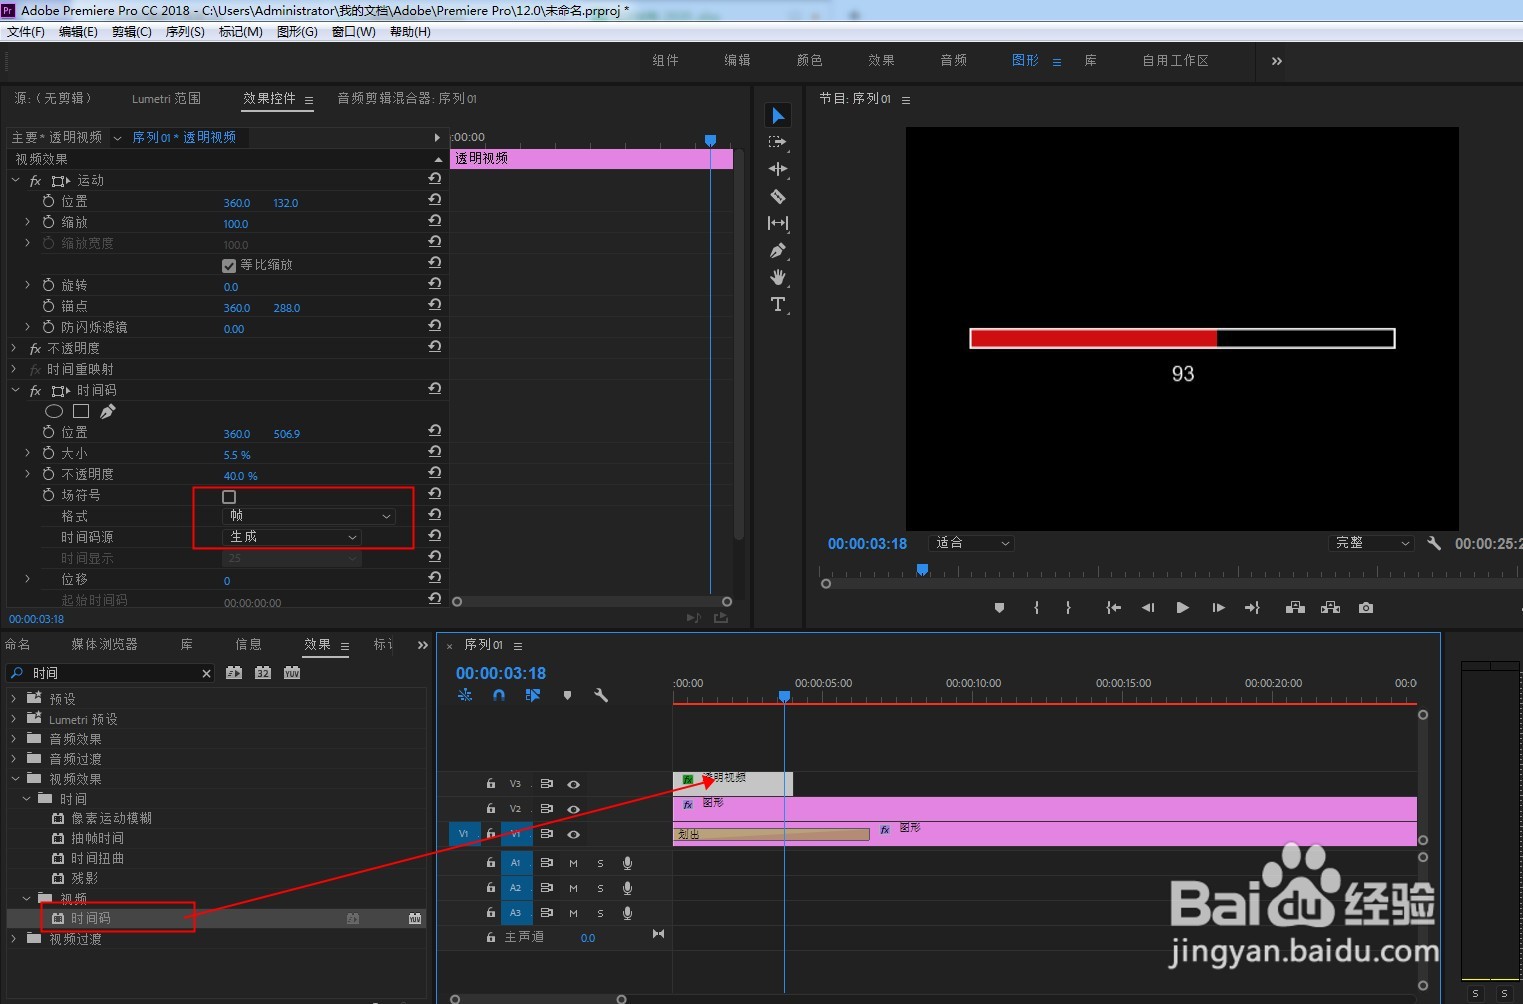
Task: Expand the 音频效果 folder
Action: click(x=14, y=738)
